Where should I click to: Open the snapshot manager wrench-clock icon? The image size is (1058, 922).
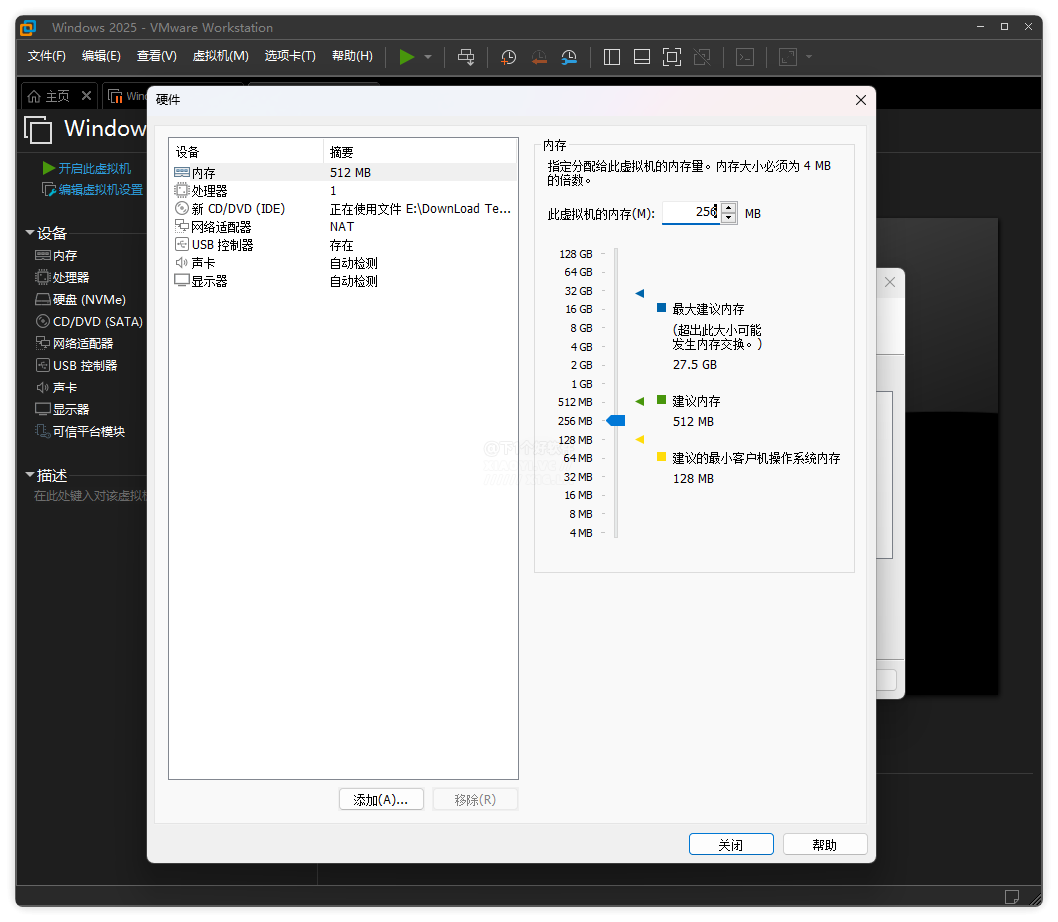point(569,57)
